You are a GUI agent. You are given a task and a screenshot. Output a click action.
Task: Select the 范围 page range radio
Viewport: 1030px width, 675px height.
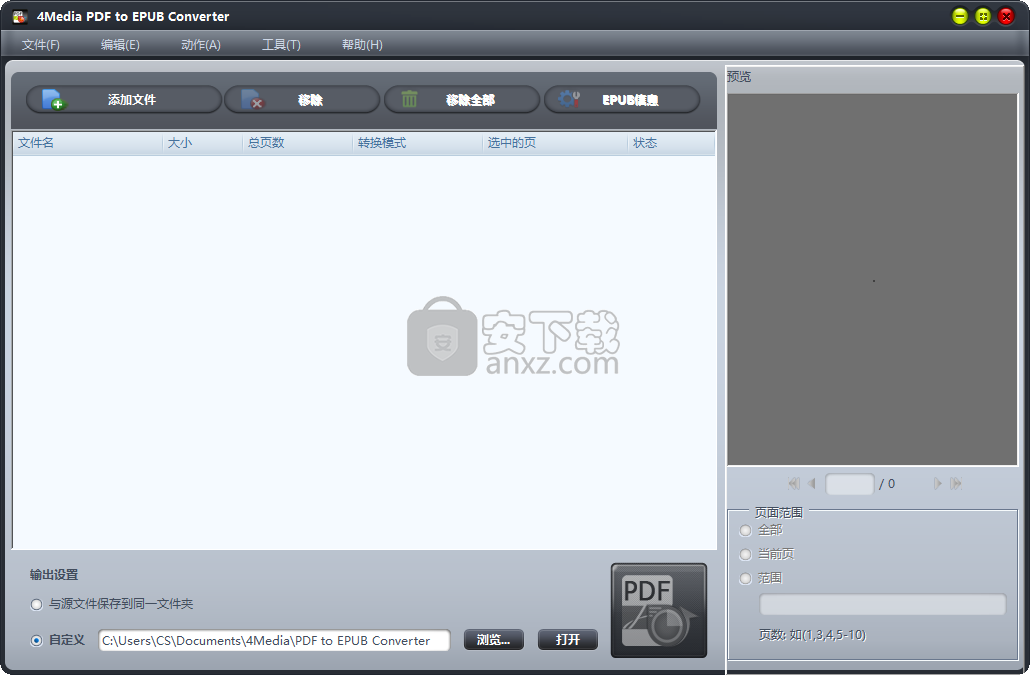(746, 578)
